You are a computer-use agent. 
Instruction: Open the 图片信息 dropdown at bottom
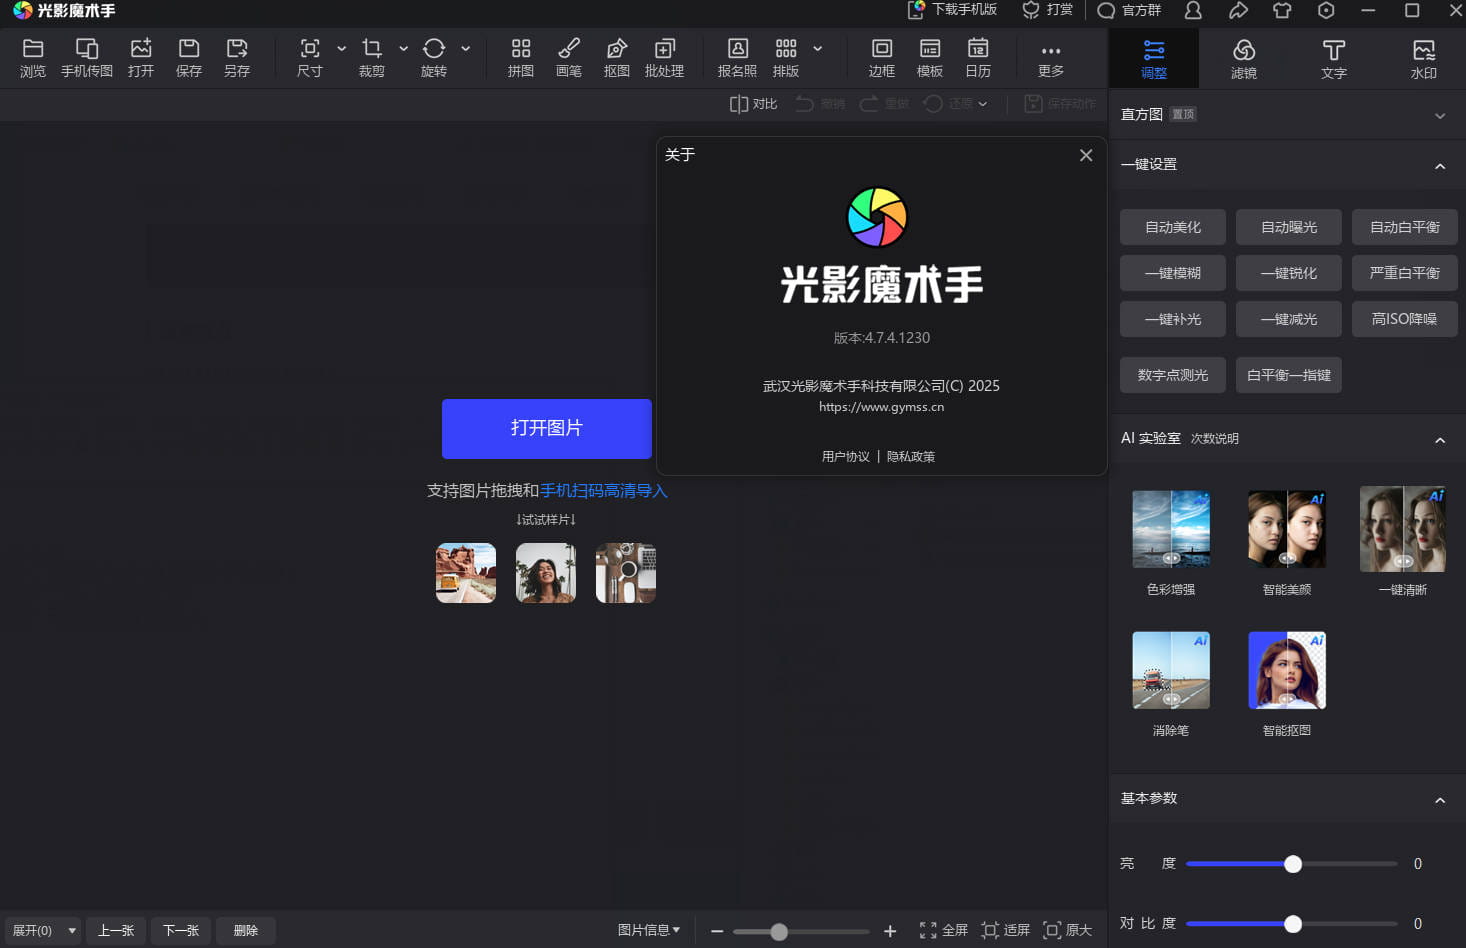click(649, 930)
